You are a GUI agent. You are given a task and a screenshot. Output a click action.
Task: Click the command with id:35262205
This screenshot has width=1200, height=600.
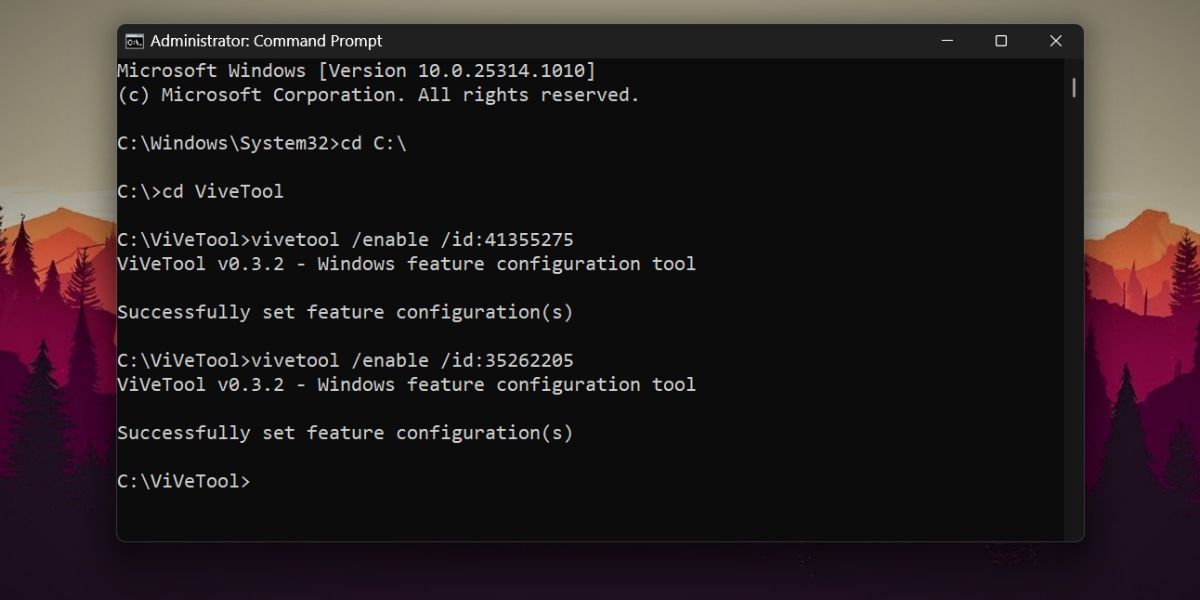click(345, 360)
